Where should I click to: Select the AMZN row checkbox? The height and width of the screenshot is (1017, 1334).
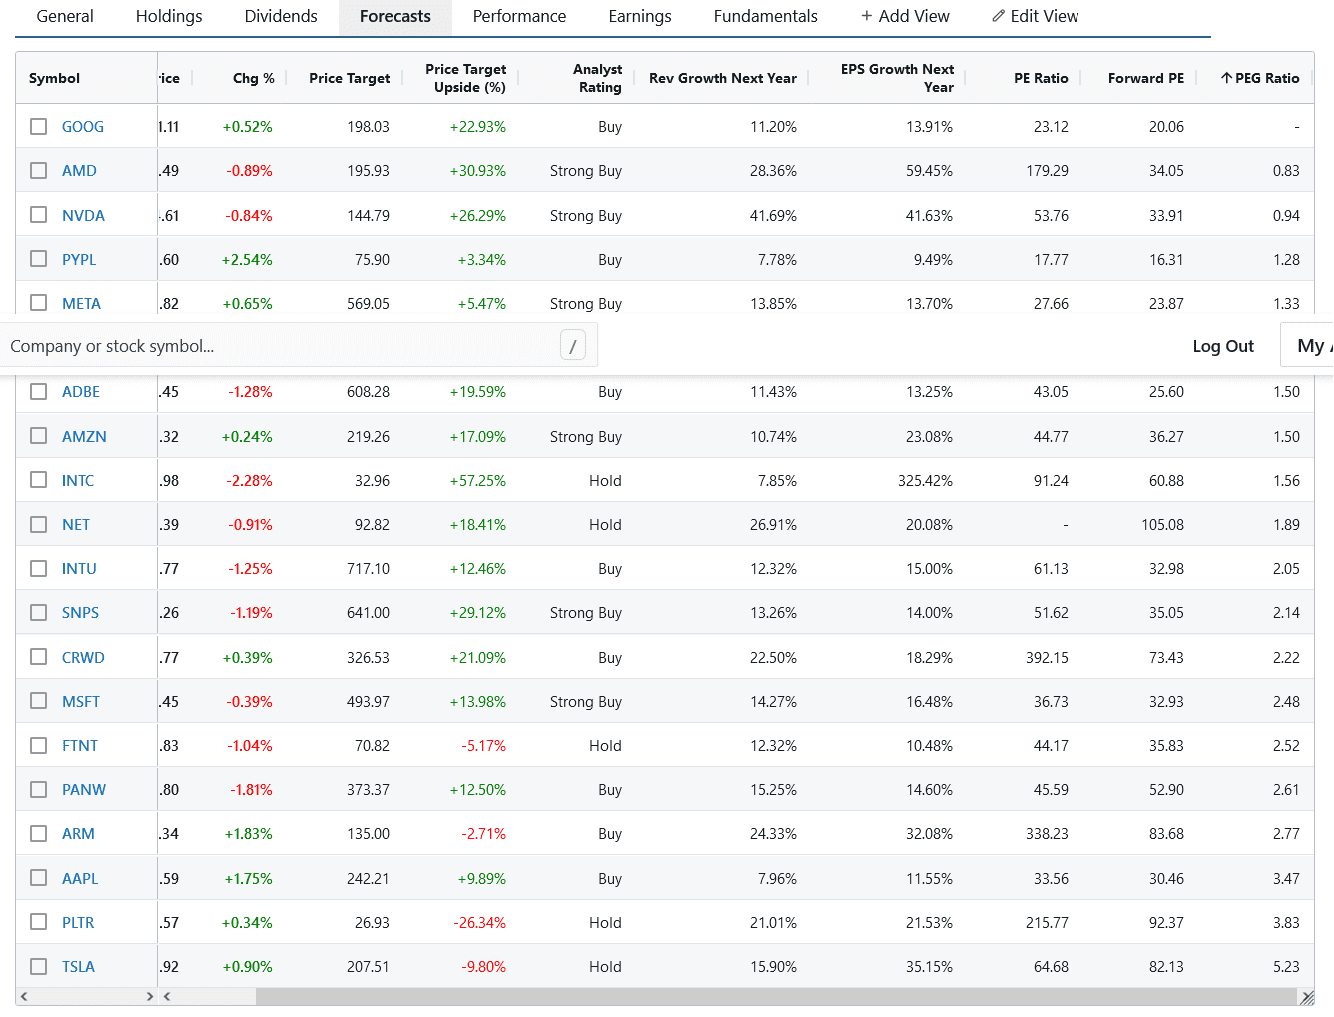click(39, 436)
